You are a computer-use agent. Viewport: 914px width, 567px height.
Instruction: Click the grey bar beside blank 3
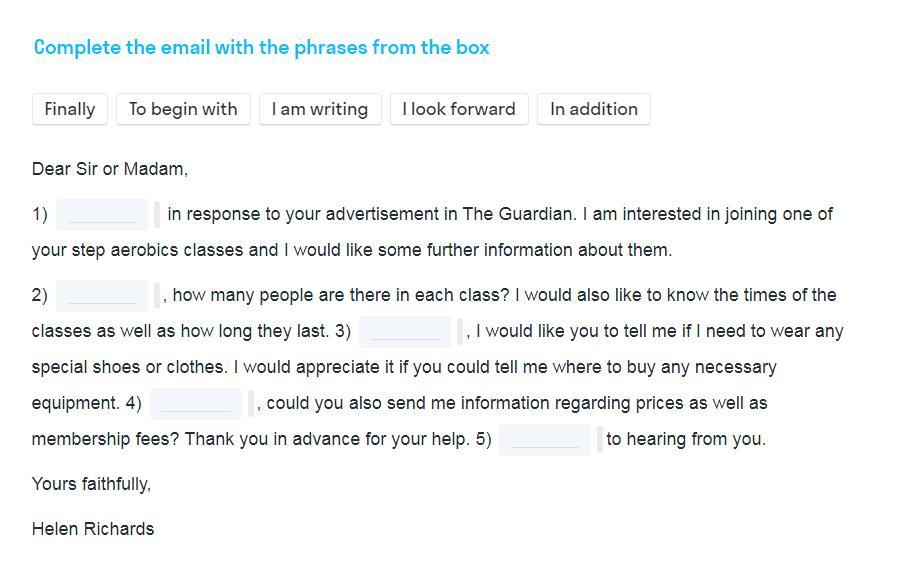460,331
